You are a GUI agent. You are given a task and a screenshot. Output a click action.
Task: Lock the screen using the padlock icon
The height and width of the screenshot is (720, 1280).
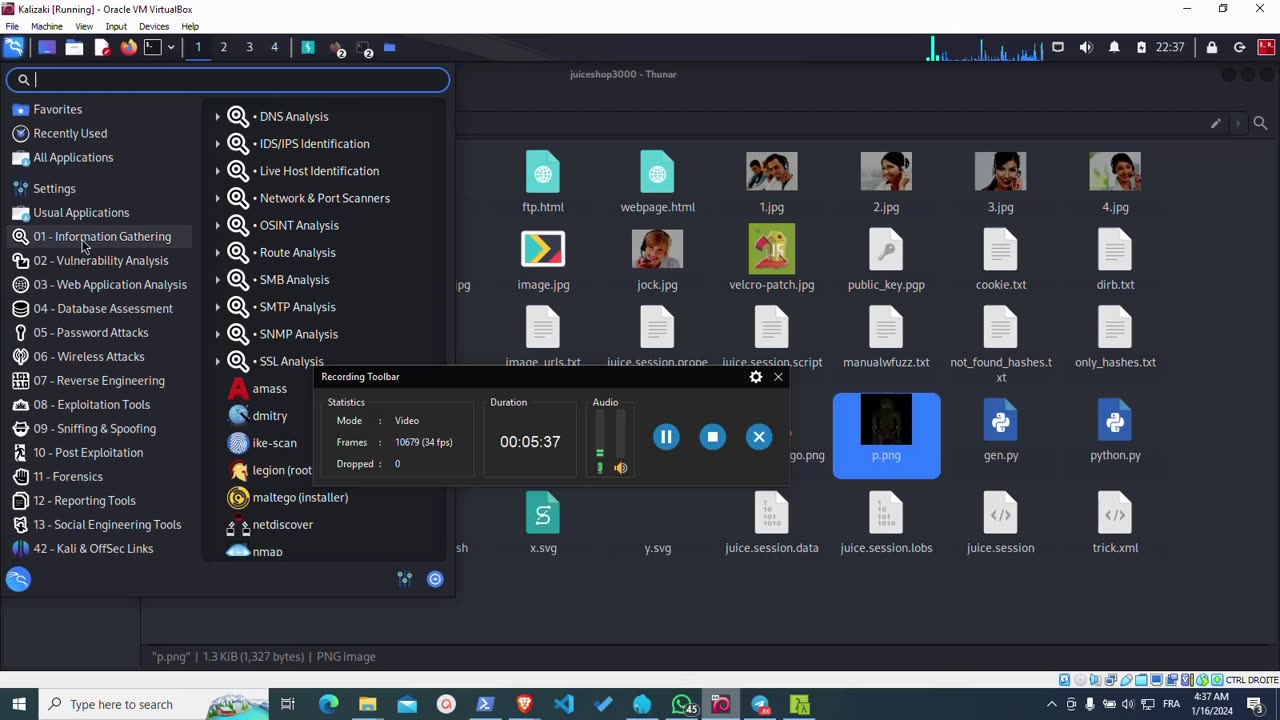click(1212, 47)
